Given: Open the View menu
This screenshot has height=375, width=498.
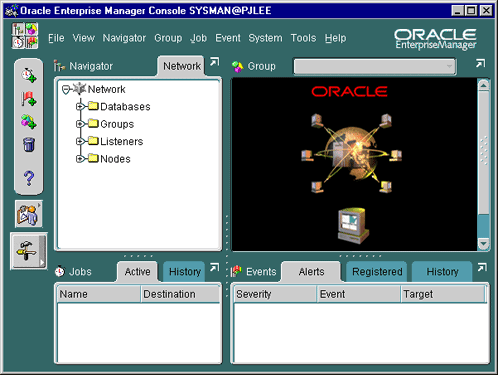Looking at the screenshot, I should point(84,38).
